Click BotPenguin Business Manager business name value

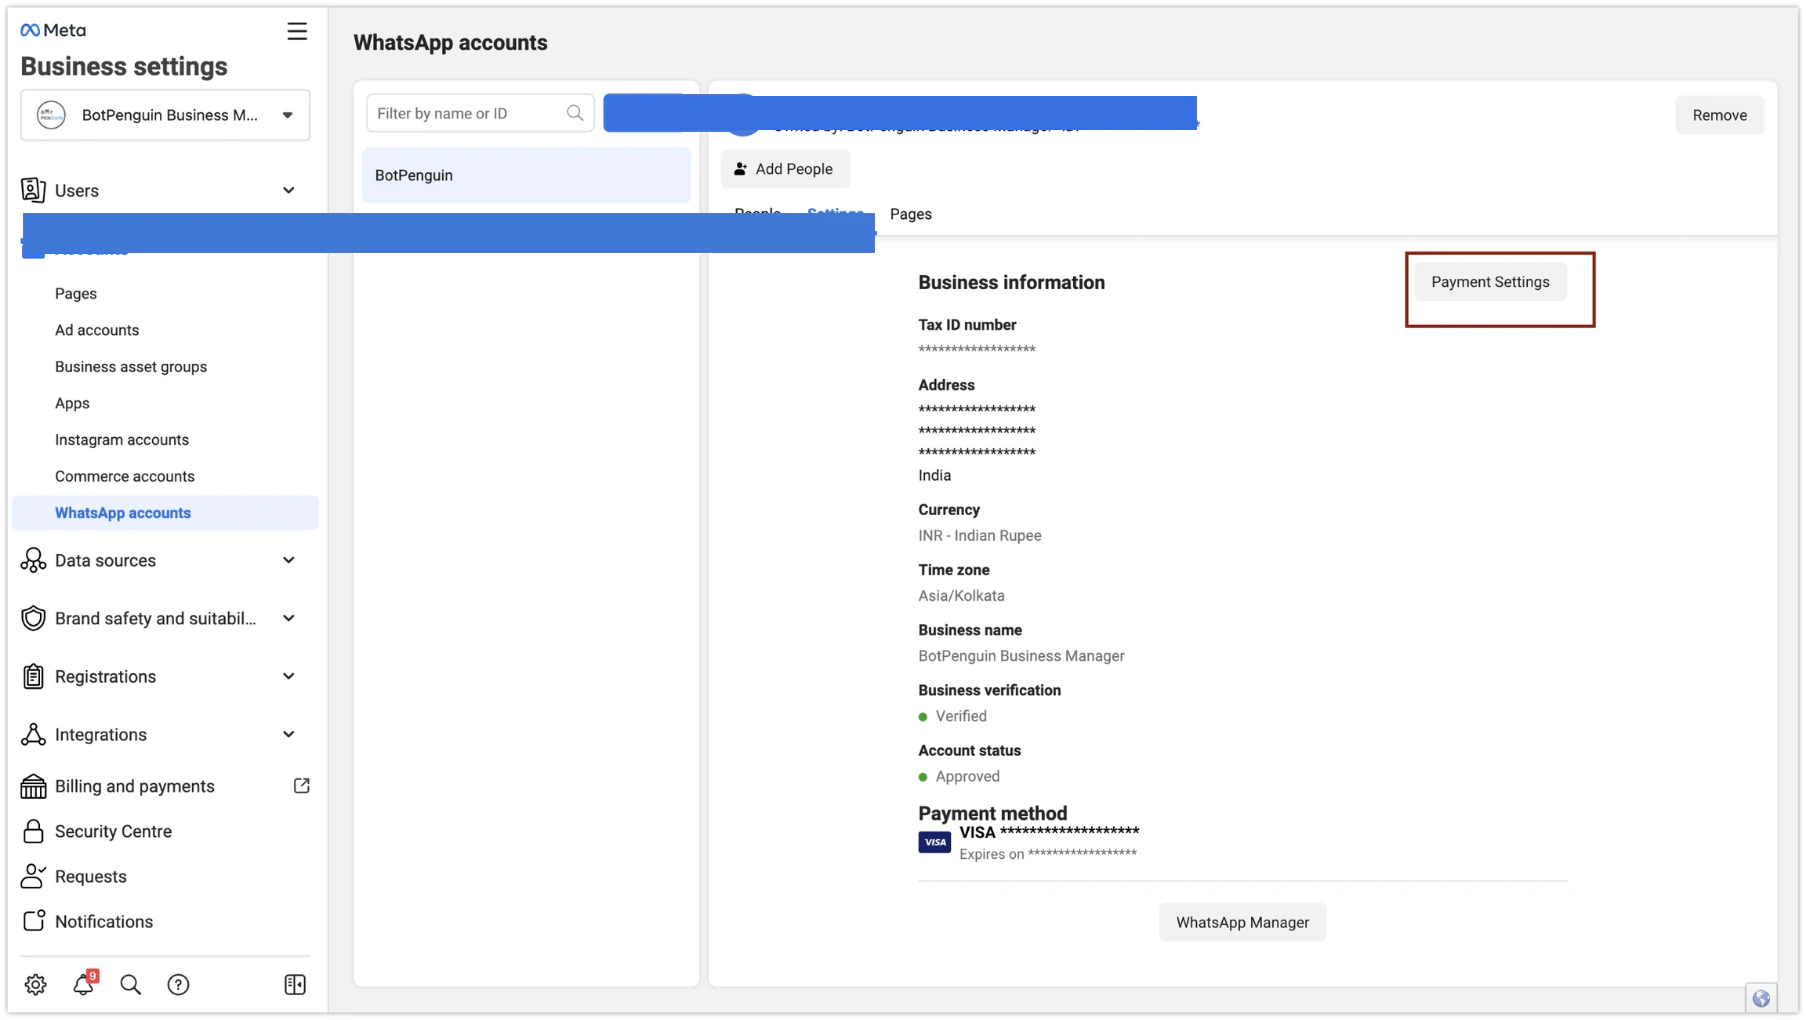[x=1021, y=655]
